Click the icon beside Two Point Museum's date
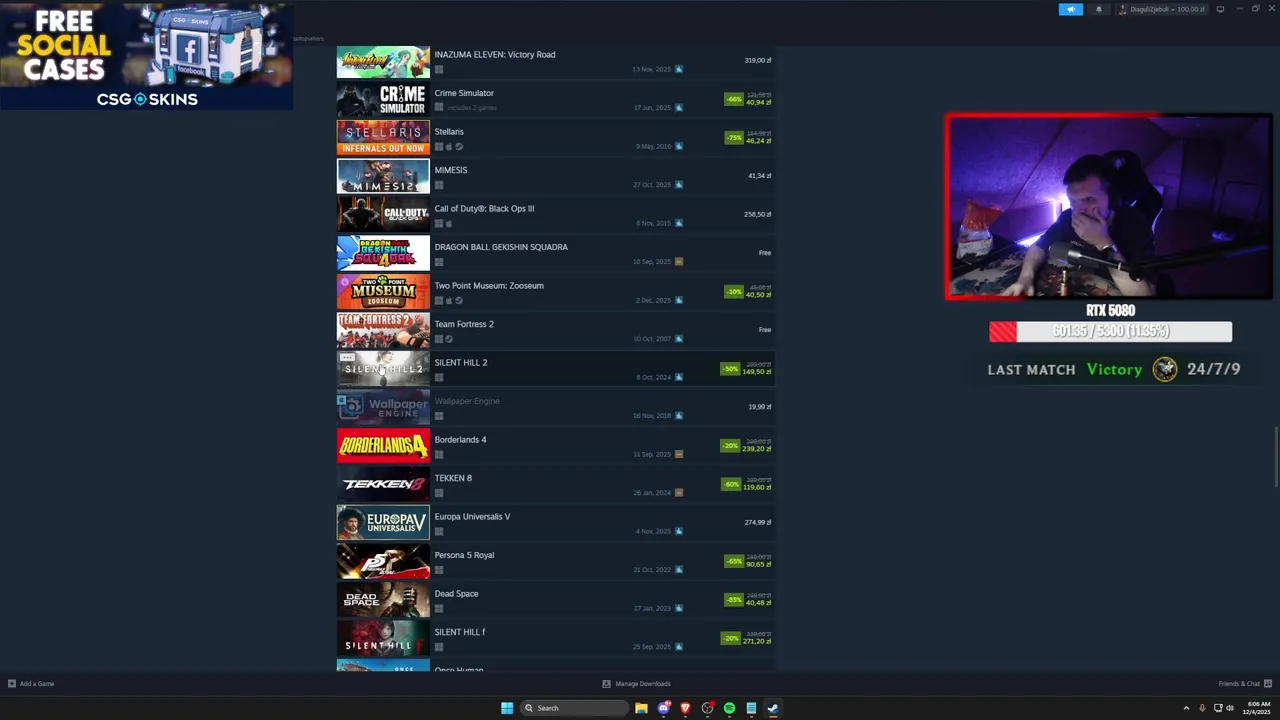The height and width of the screenshot is (720, 1280). point(679,300)
